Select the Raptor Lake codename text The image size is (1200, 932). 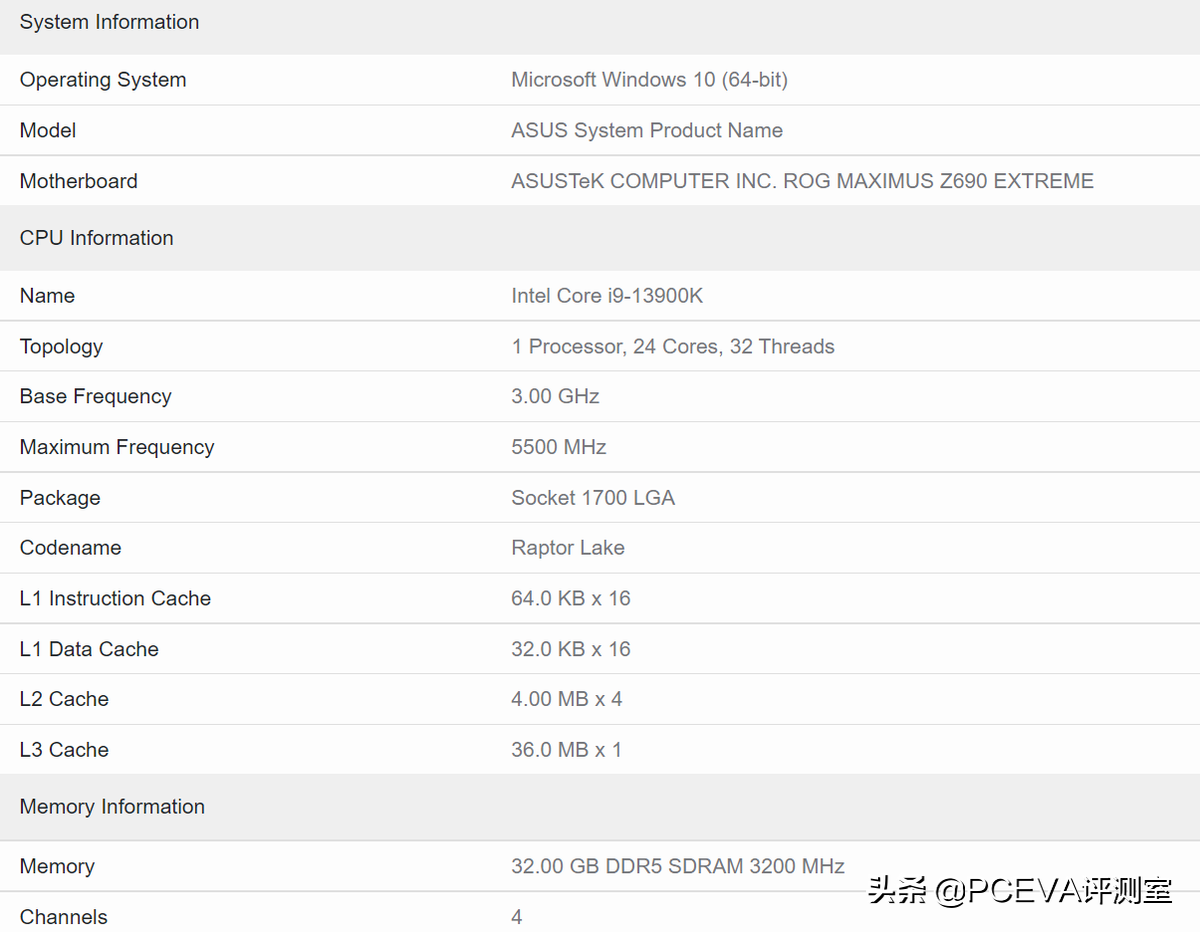click(568, 547)
